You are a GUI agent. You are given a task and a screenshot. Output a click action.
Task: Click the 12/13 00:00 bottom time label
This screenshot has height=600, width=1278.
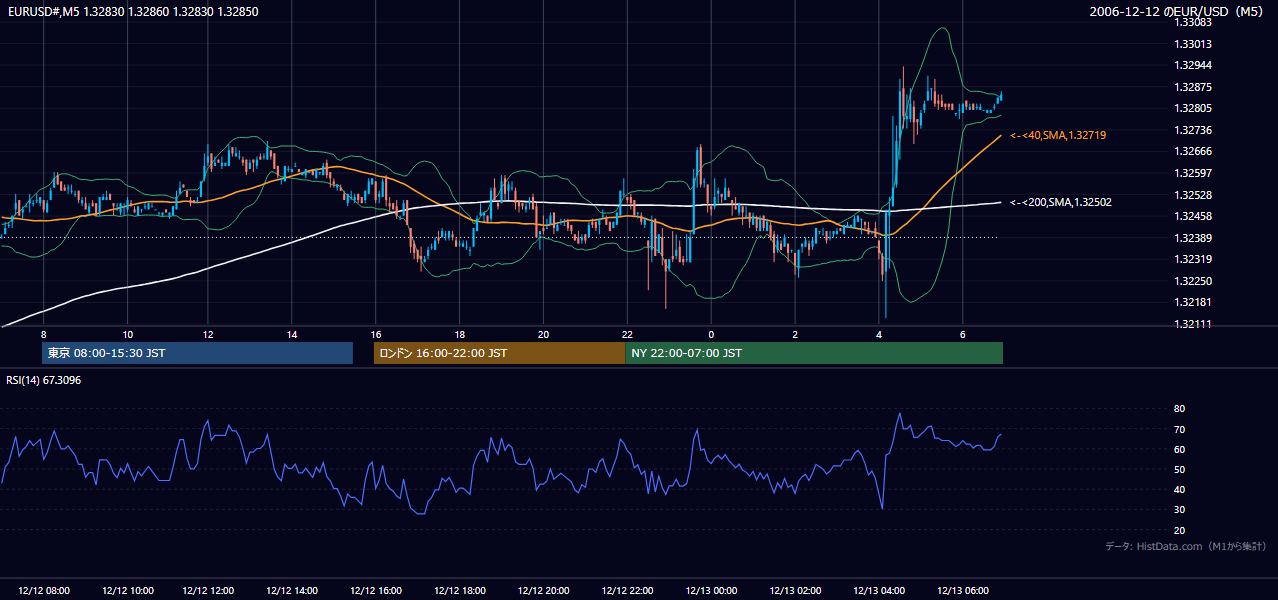tap(711, 591)
